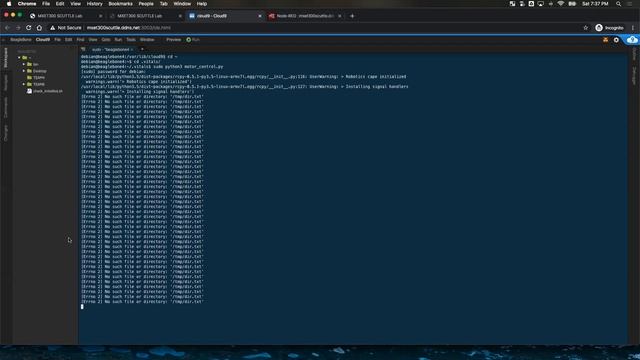Click the orange bug icon
The image size is (640, 360).
click(606, 40)
